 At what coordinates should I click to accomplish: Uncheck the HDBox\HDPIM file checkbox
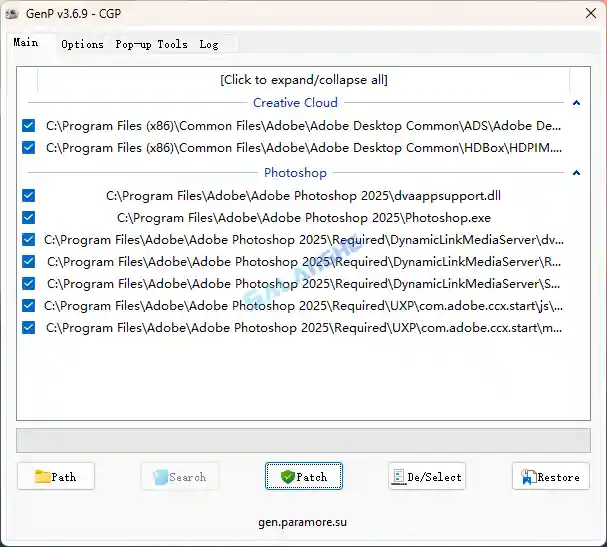(x=28, y=147)
